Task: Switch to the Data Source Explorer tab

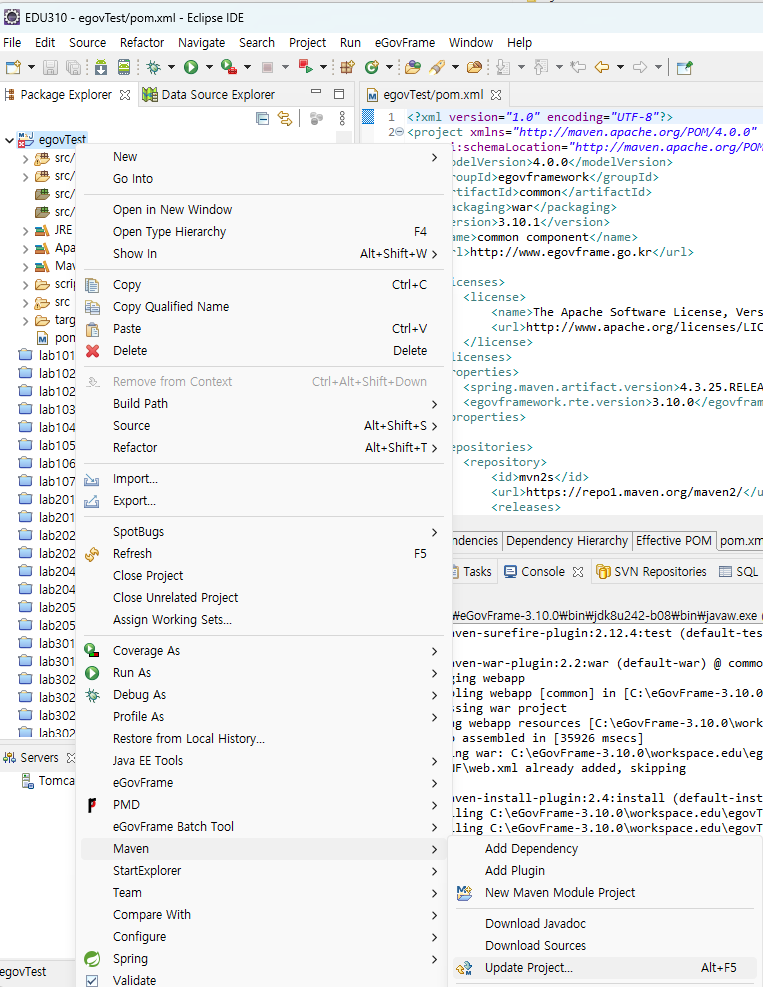Action: point(210,94)
